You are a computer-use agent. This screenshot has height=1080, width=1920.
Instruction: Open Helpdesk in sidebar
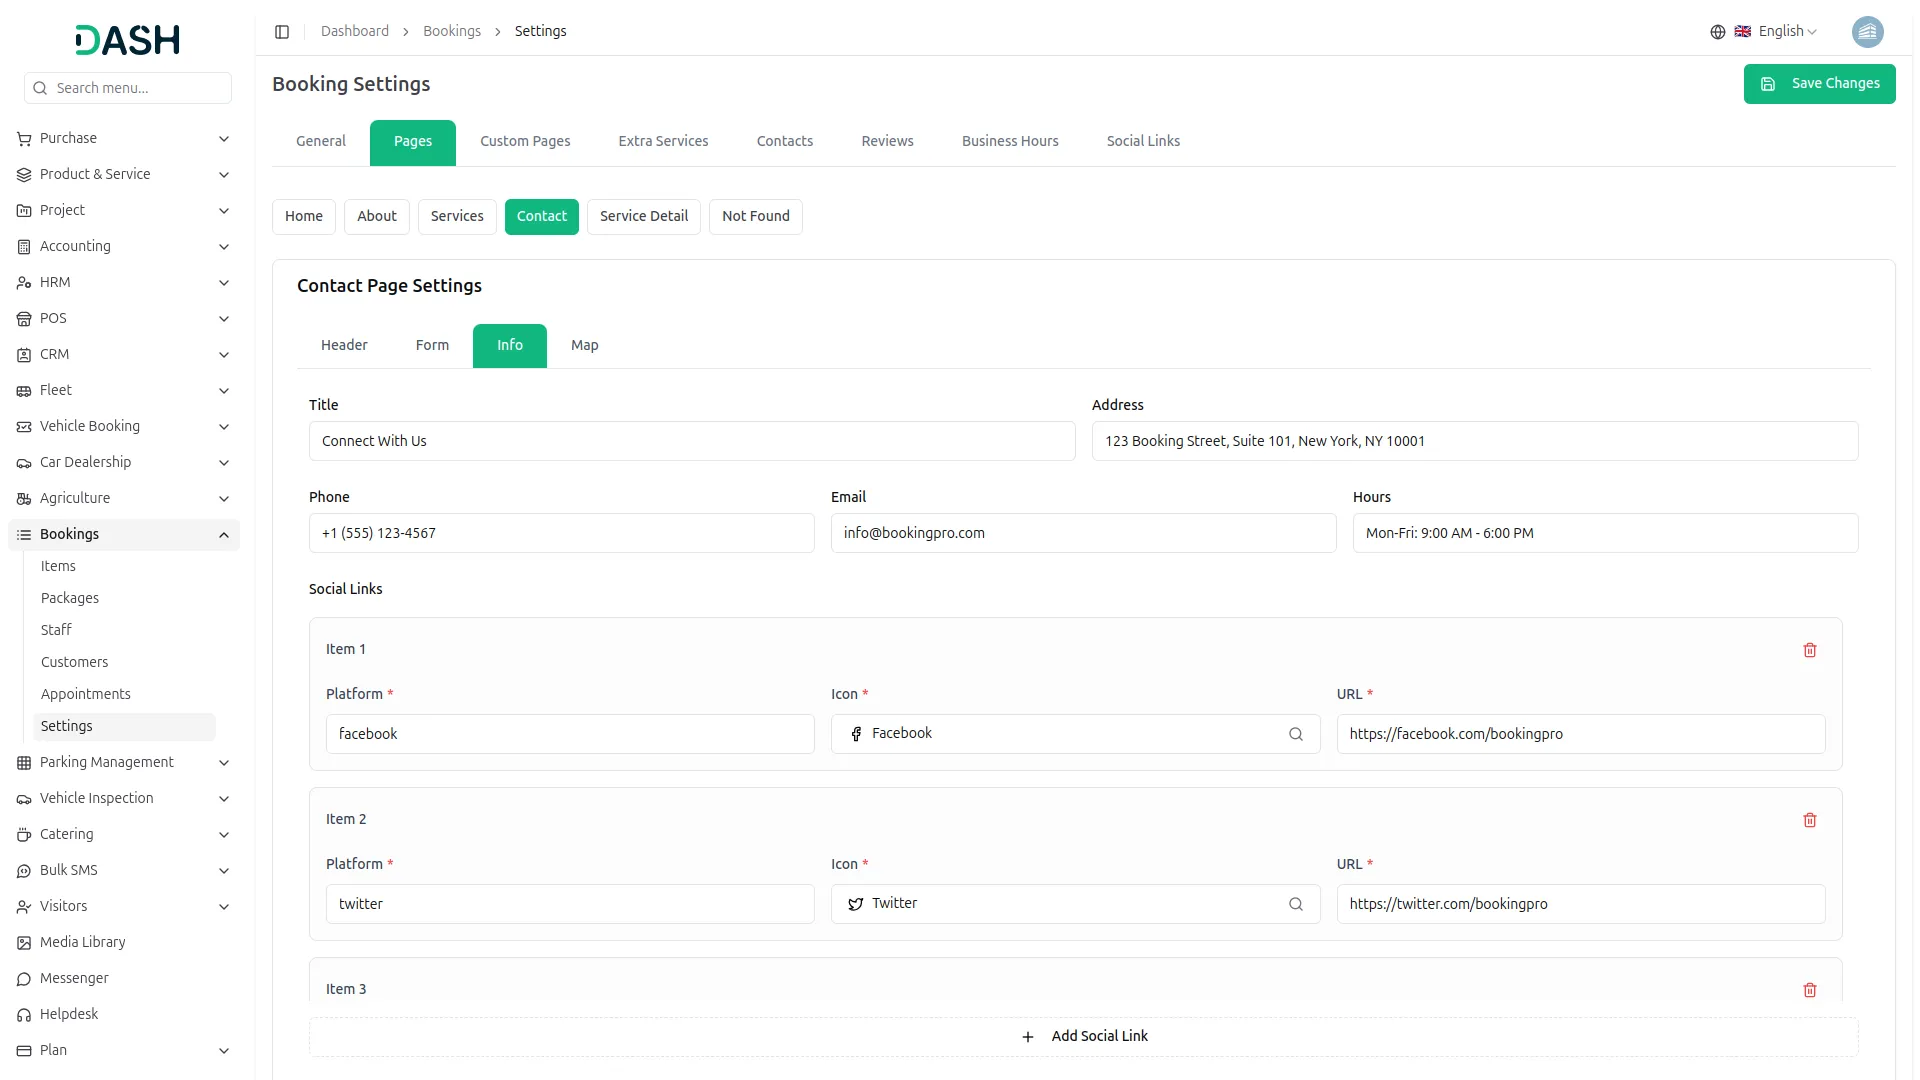pyautogui.click(x=69, y=1014)
